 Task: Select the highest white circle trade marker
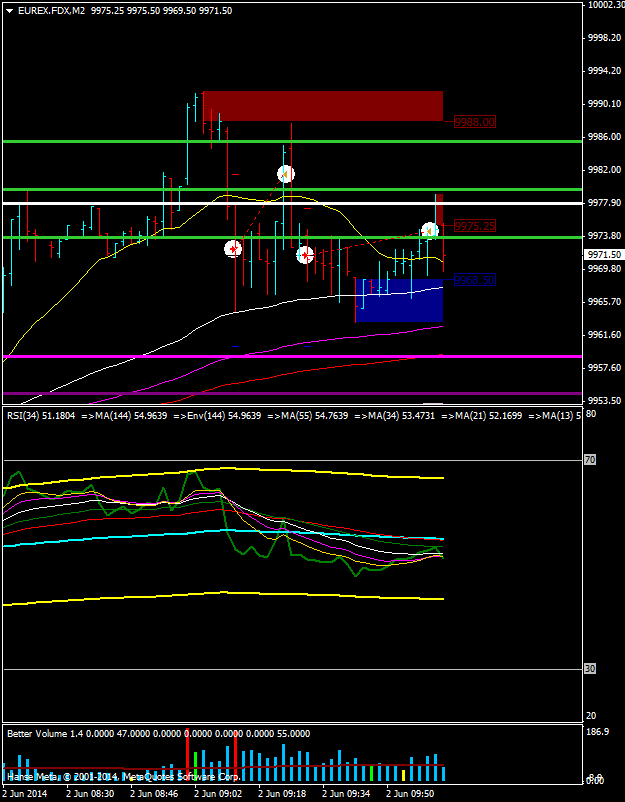click(285, 174)
